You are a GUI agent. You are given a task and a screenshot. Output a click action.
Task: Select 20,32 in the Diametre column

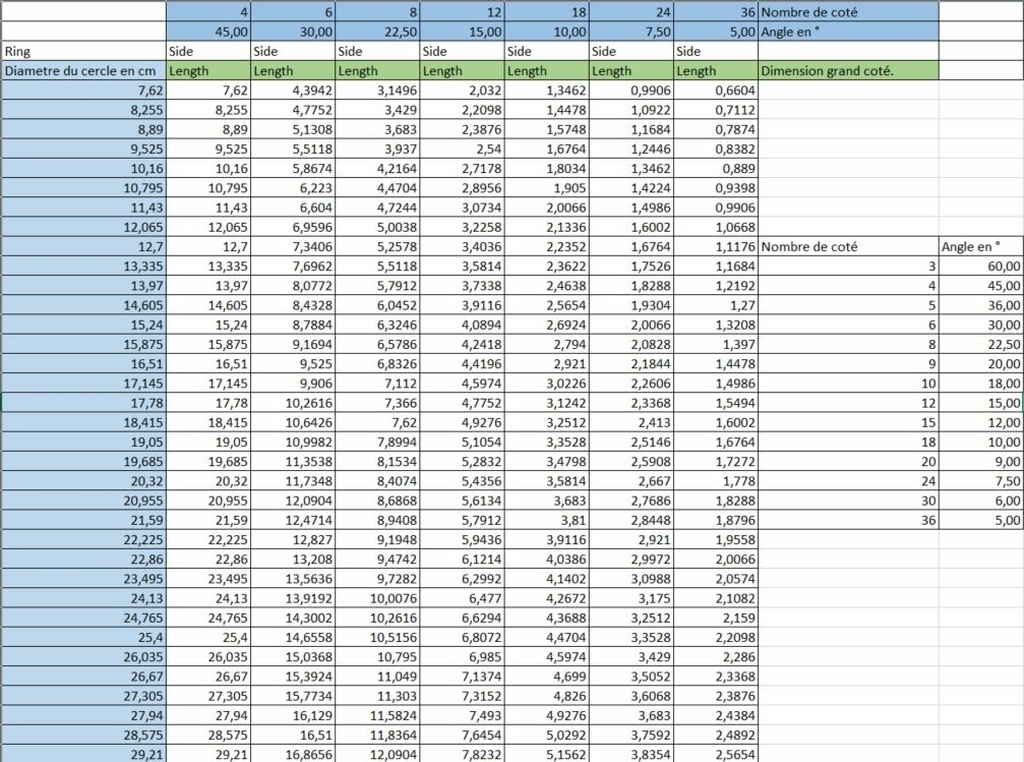click(x=83, y=481)
